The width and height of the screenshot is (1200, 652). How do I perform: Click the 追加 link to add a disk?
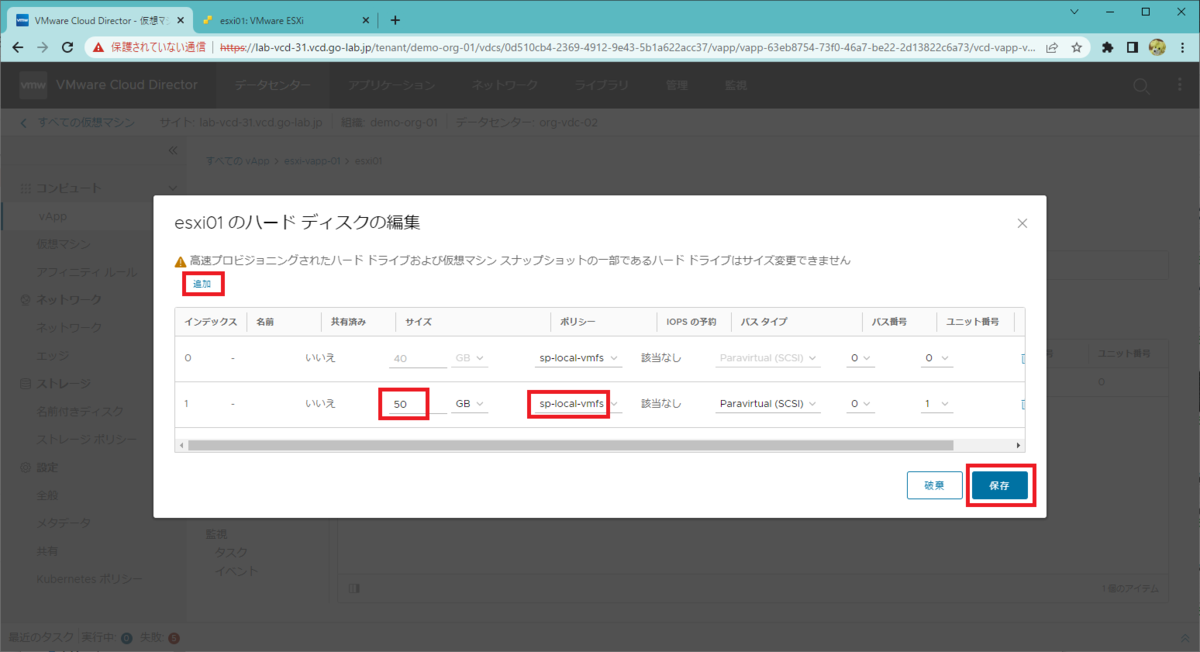202,284
